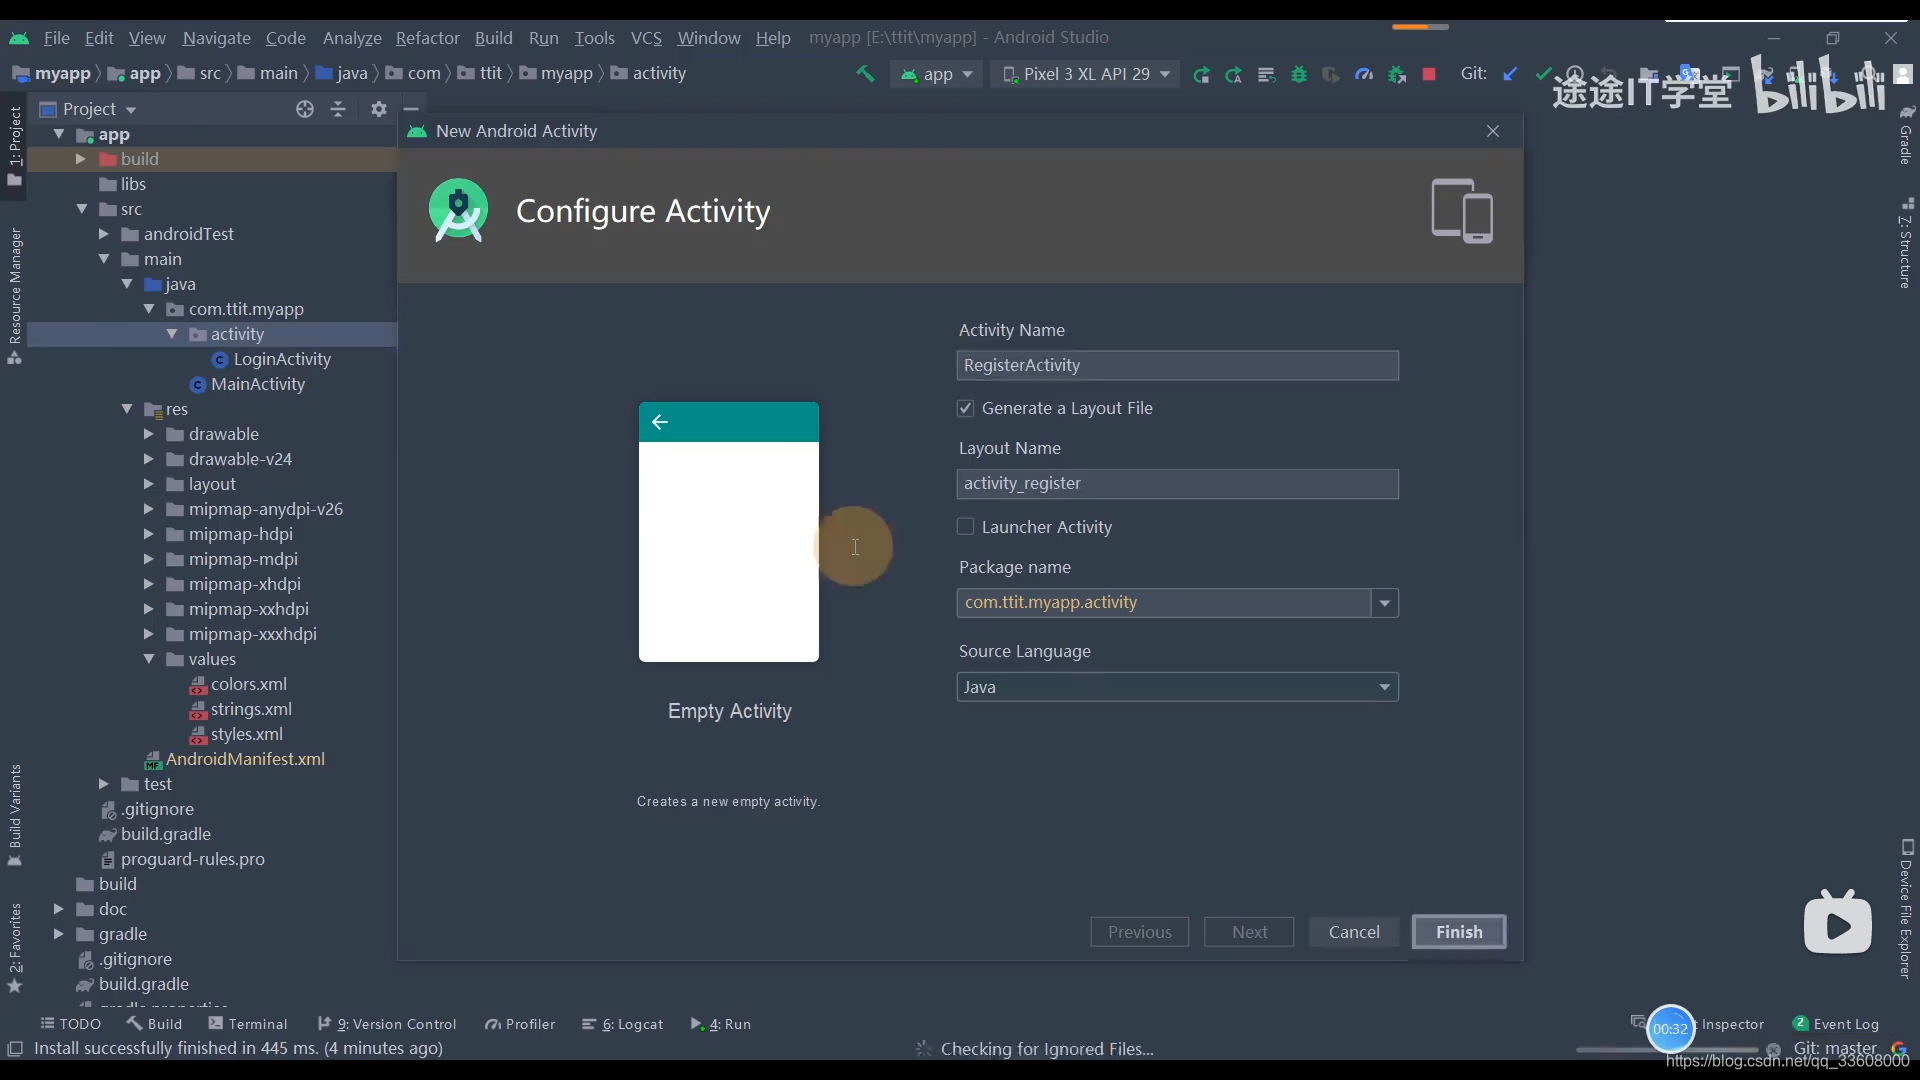The width and height of the screenshot is (1920, 1080).
Task: Enable Launcher Activity checkbox
Action: pyautogui.click(x=965, y=526)
